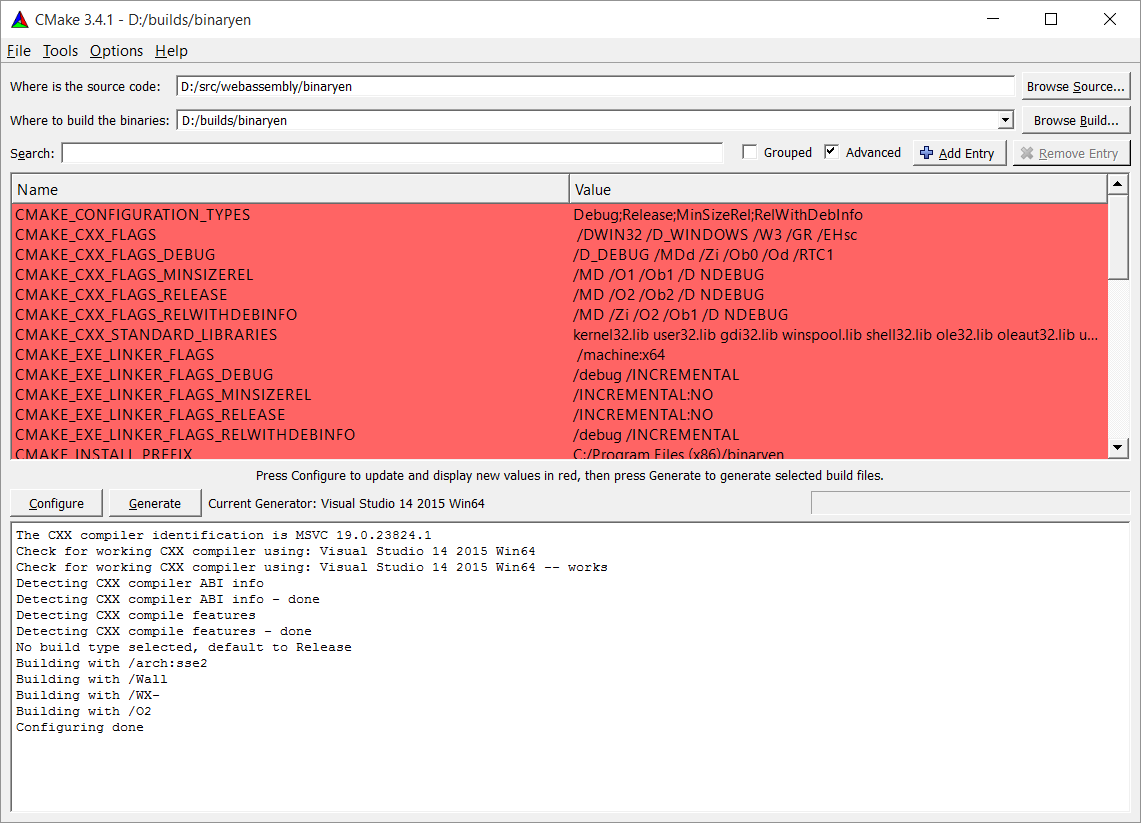The width and height of the screenshot is (1141, 823).
Task: Click the grayed-out Remove Entry button
Action: [1071, 153]
